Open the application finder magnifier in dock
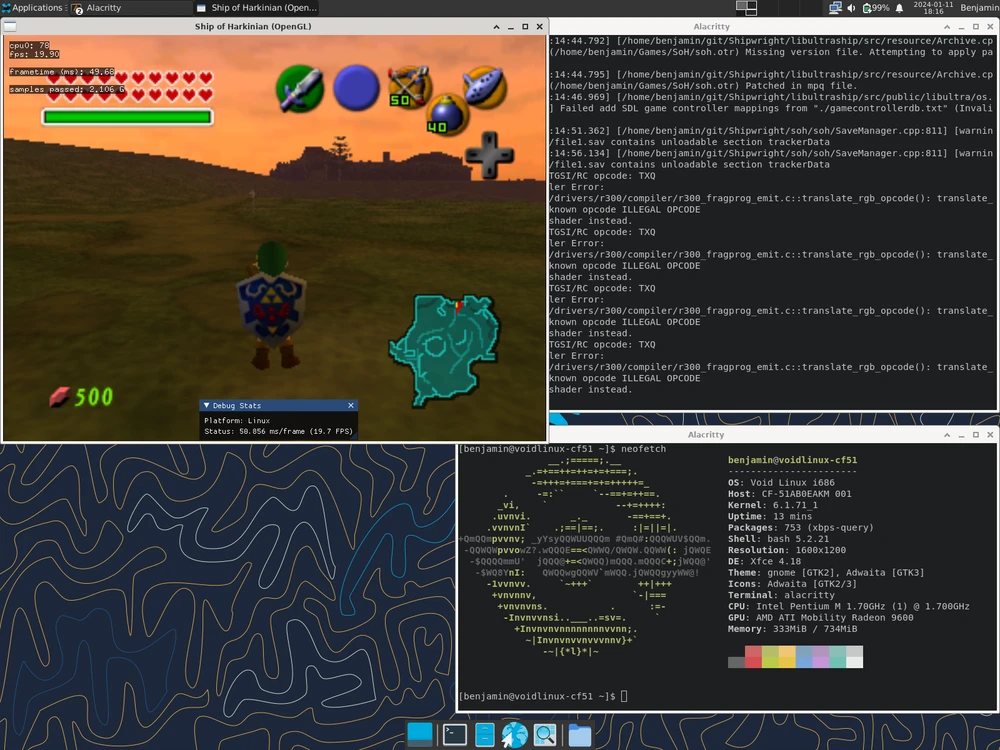This screenshot has width=1000, height=750. [545, 735]
